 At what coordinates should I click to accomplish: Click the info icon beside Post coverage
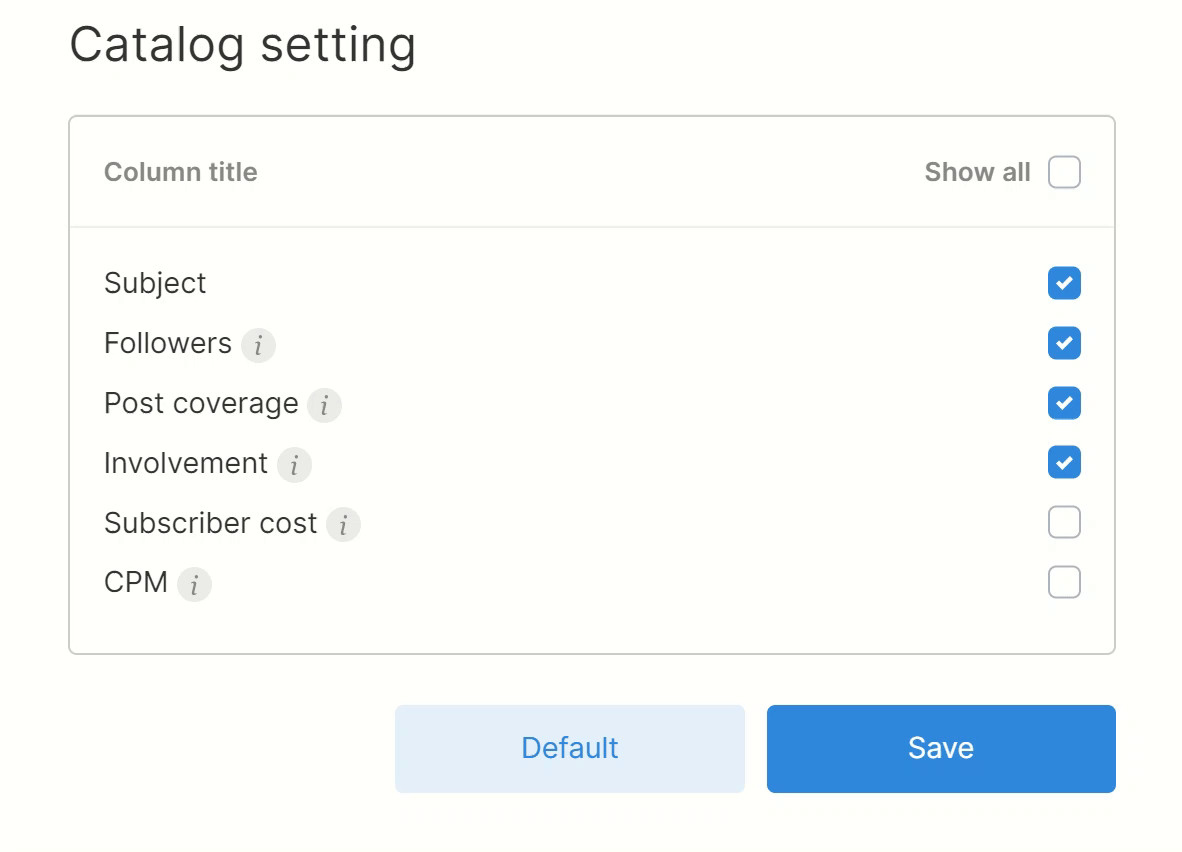(324, 405)
